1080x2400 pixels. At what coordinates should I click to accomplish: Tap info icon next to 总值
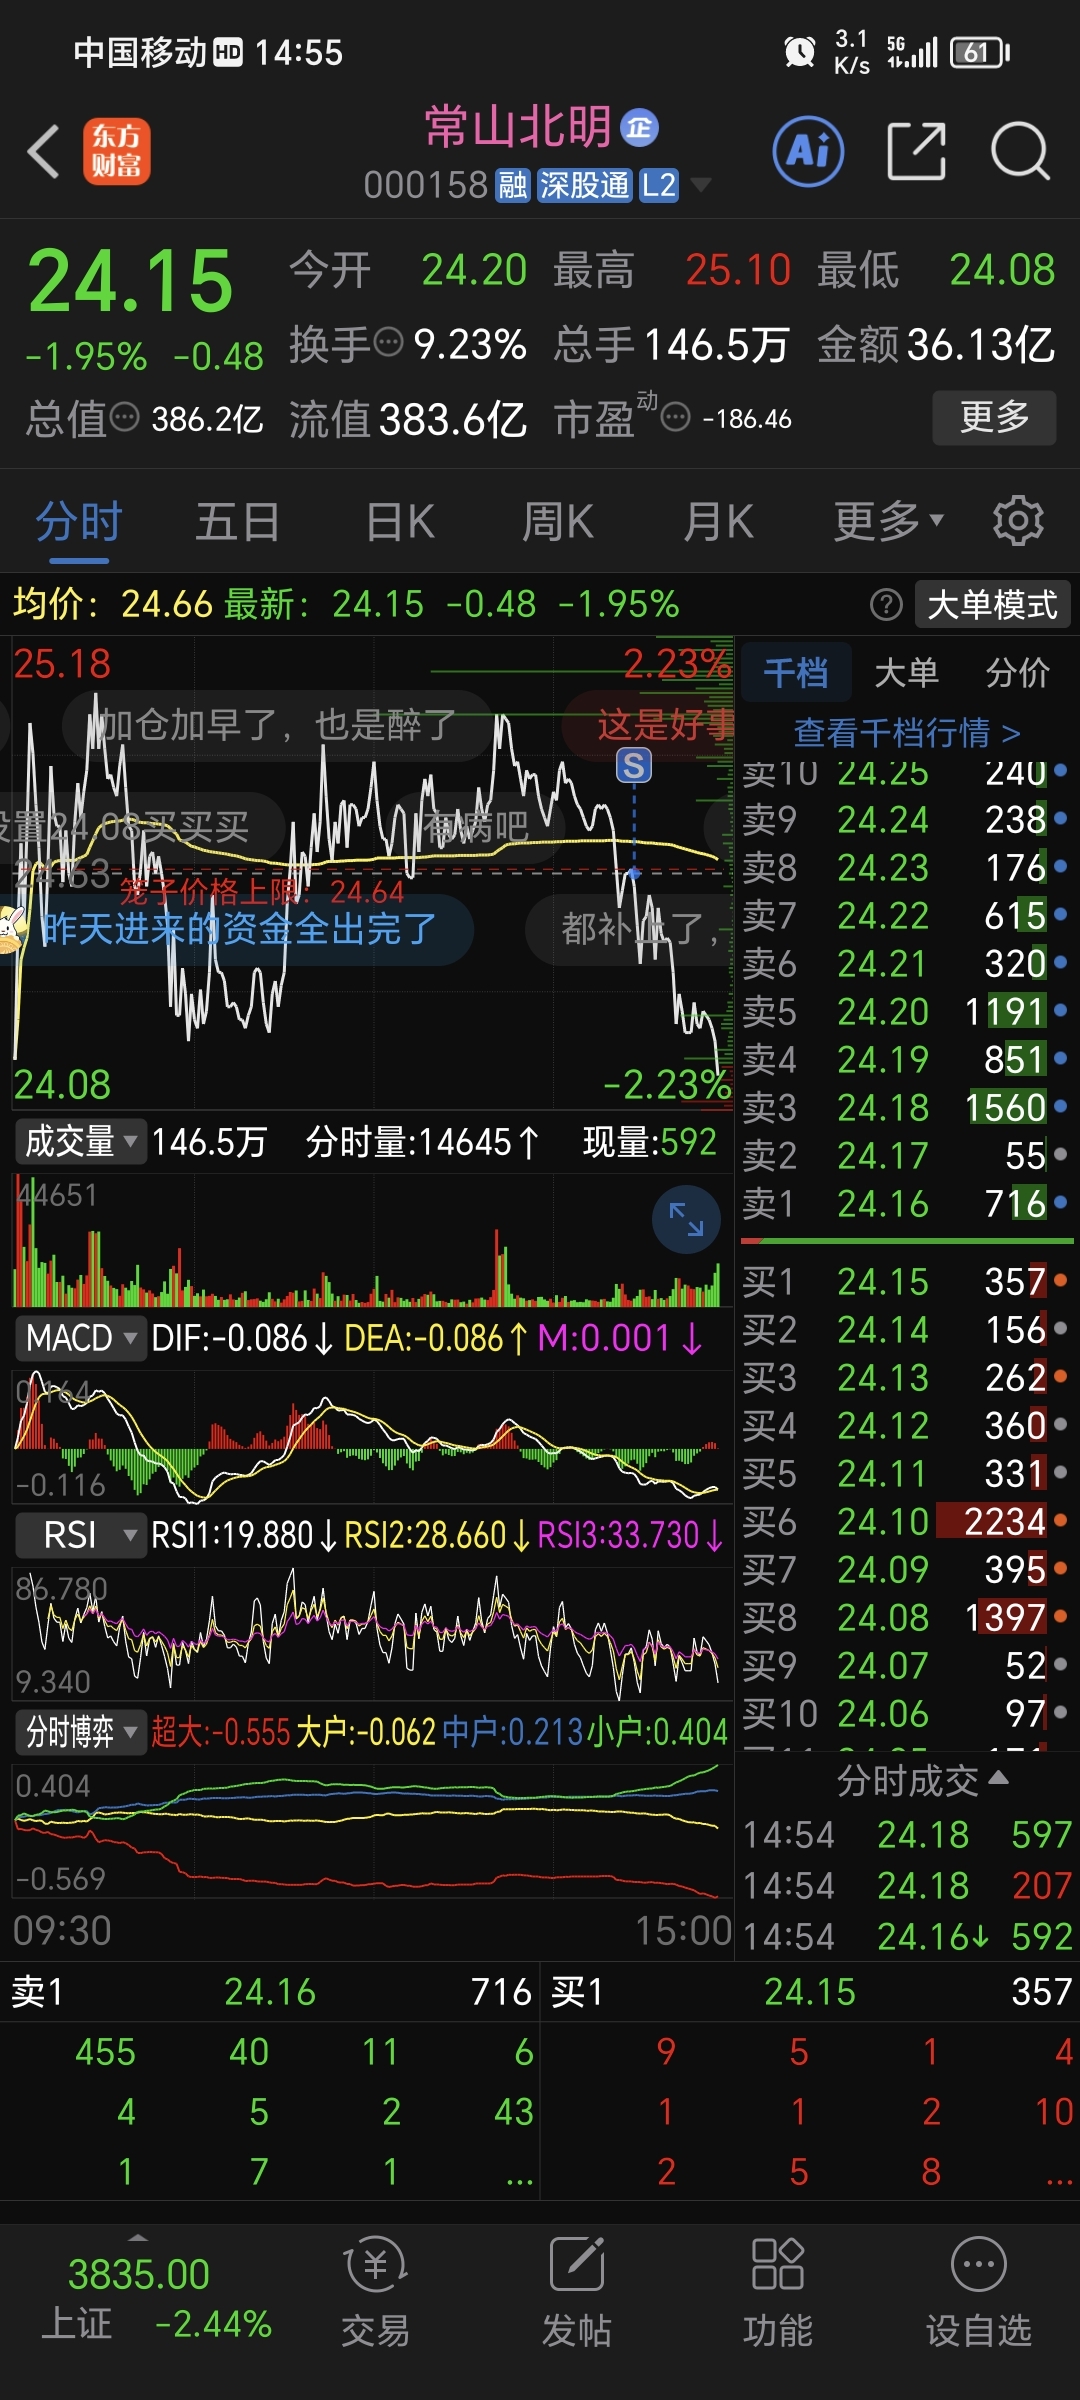124,417
